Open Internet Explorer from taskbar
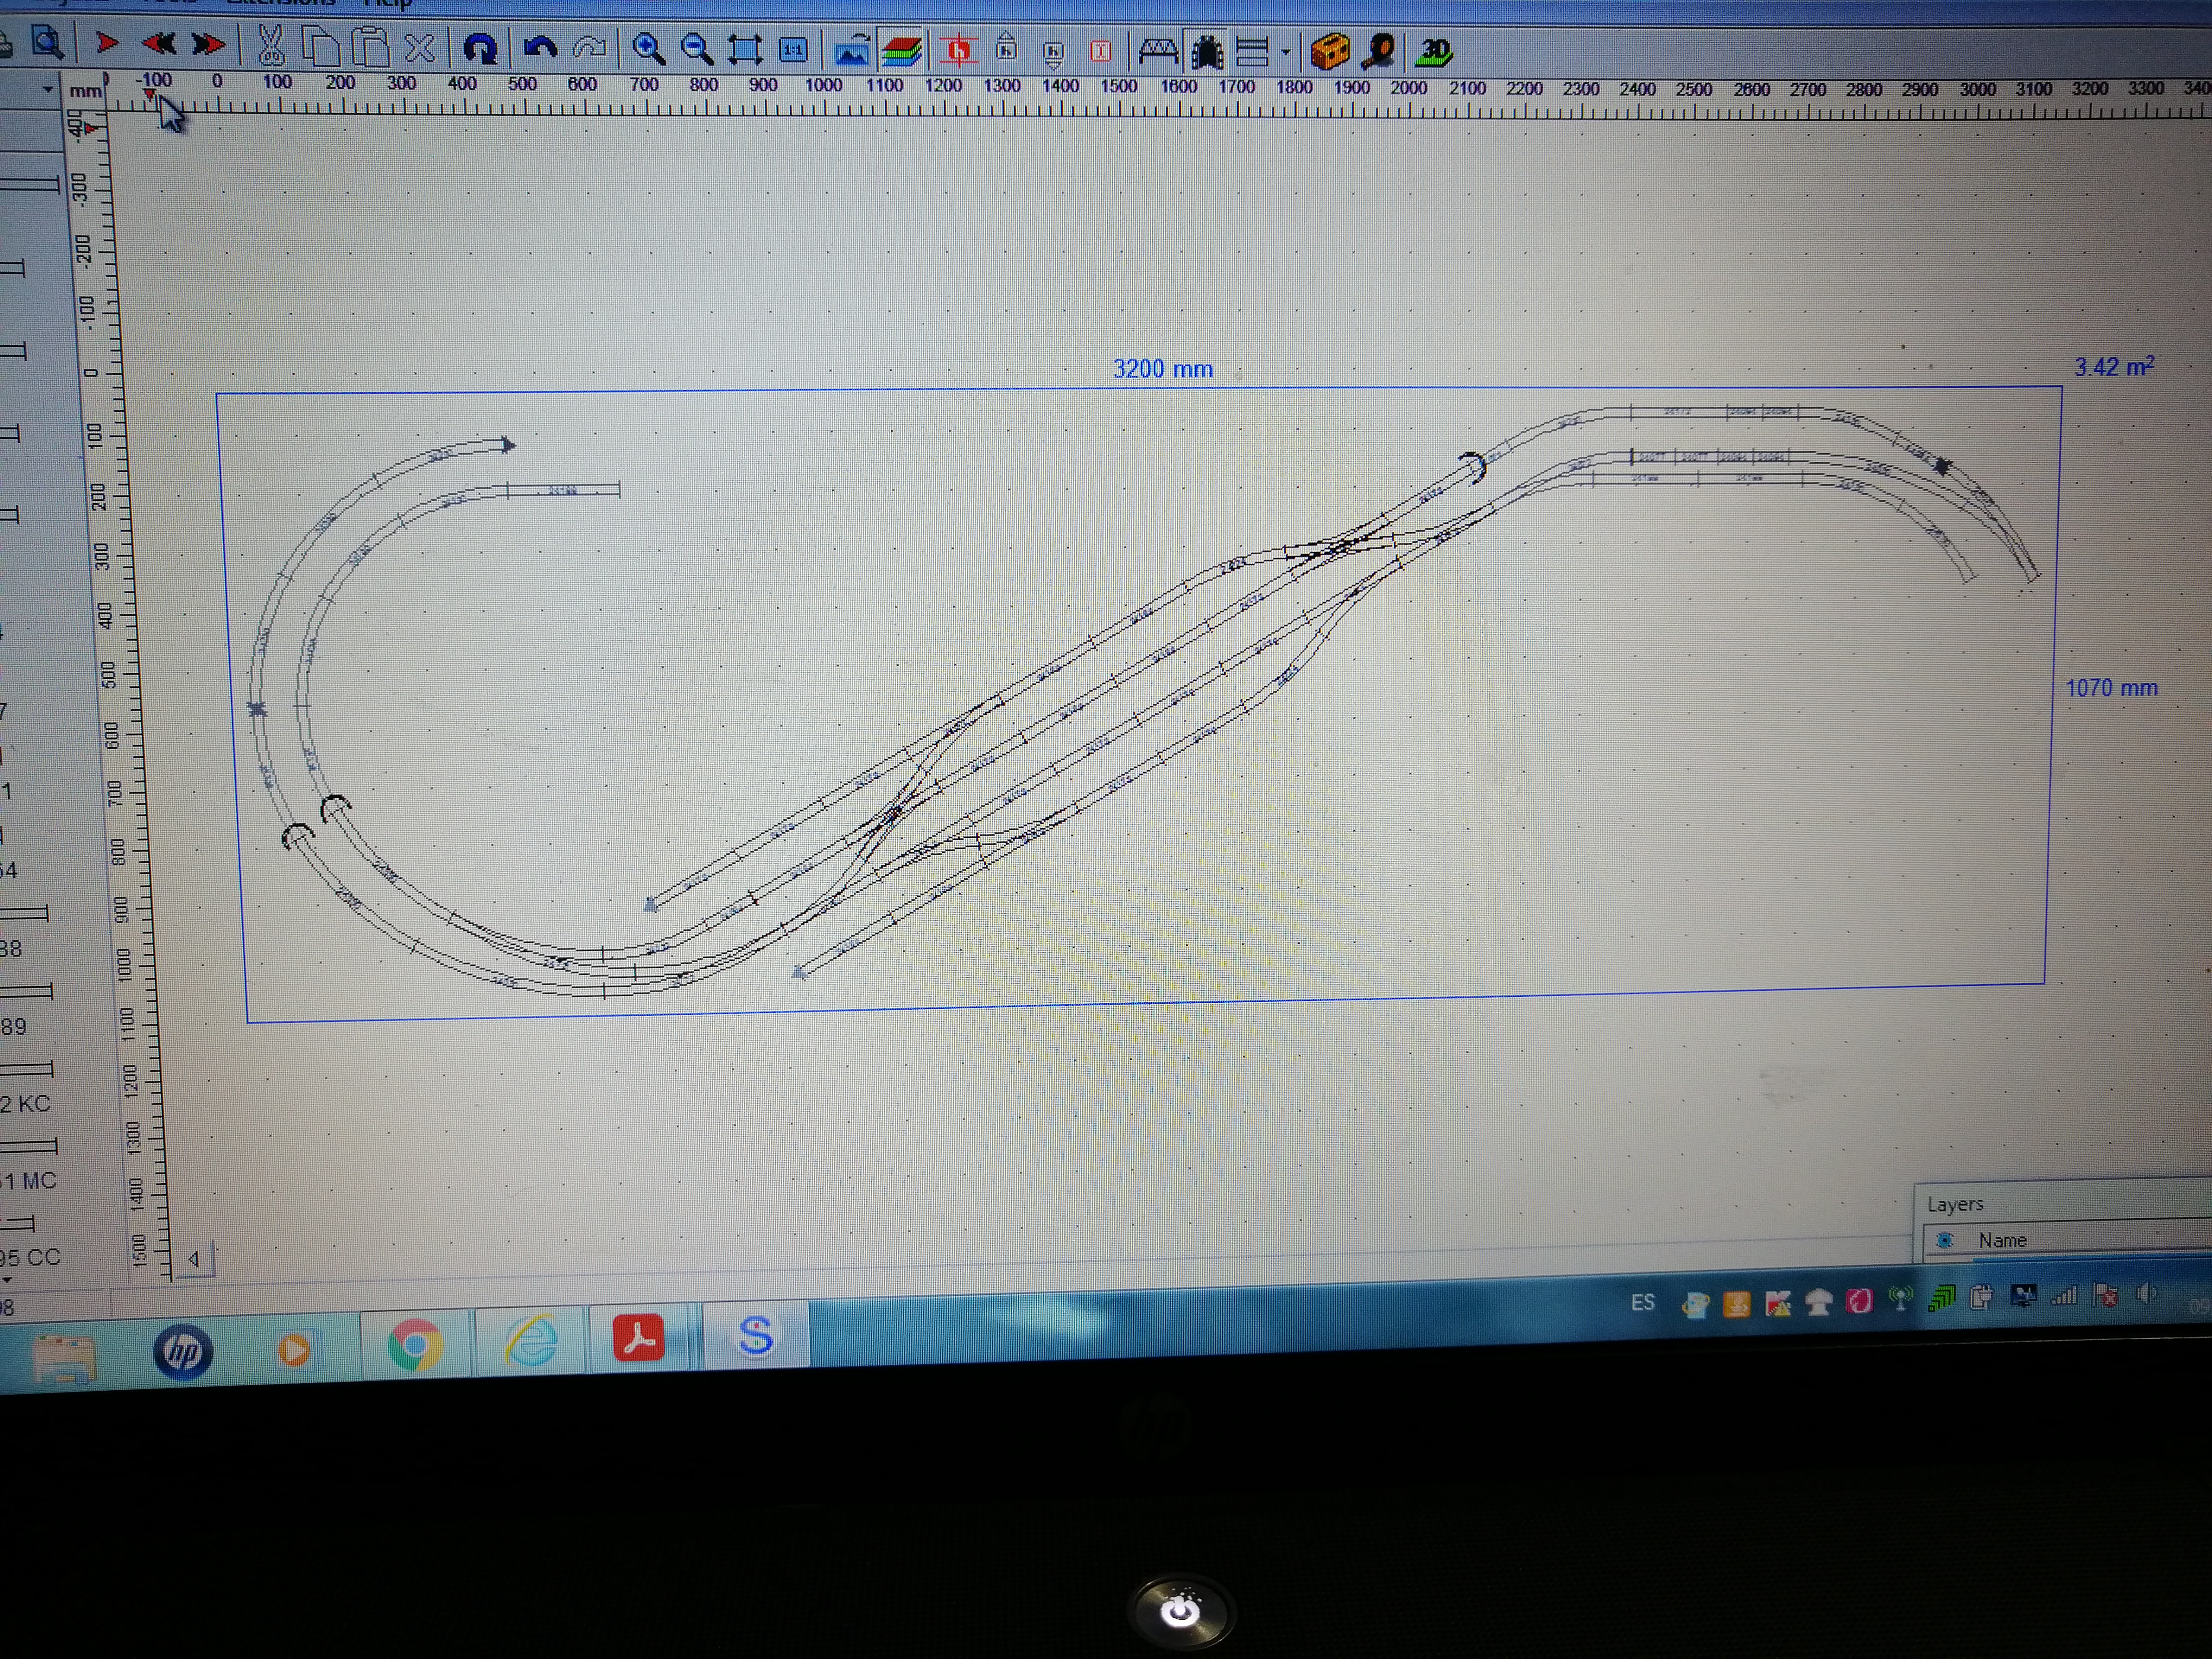 pyautogui.click(x=531, y=1340)
